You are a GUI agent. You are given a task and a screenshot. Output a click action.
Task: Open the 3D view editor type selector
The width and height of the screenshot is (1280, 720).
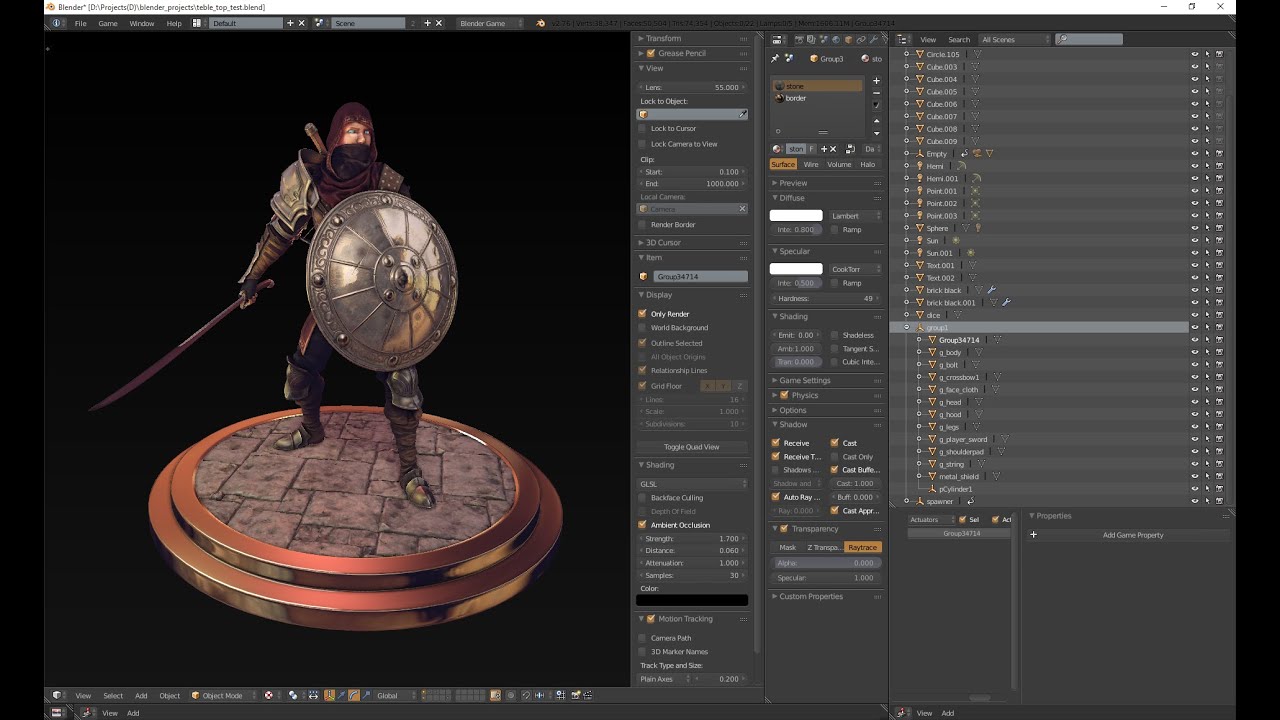[x=59, y=695]
